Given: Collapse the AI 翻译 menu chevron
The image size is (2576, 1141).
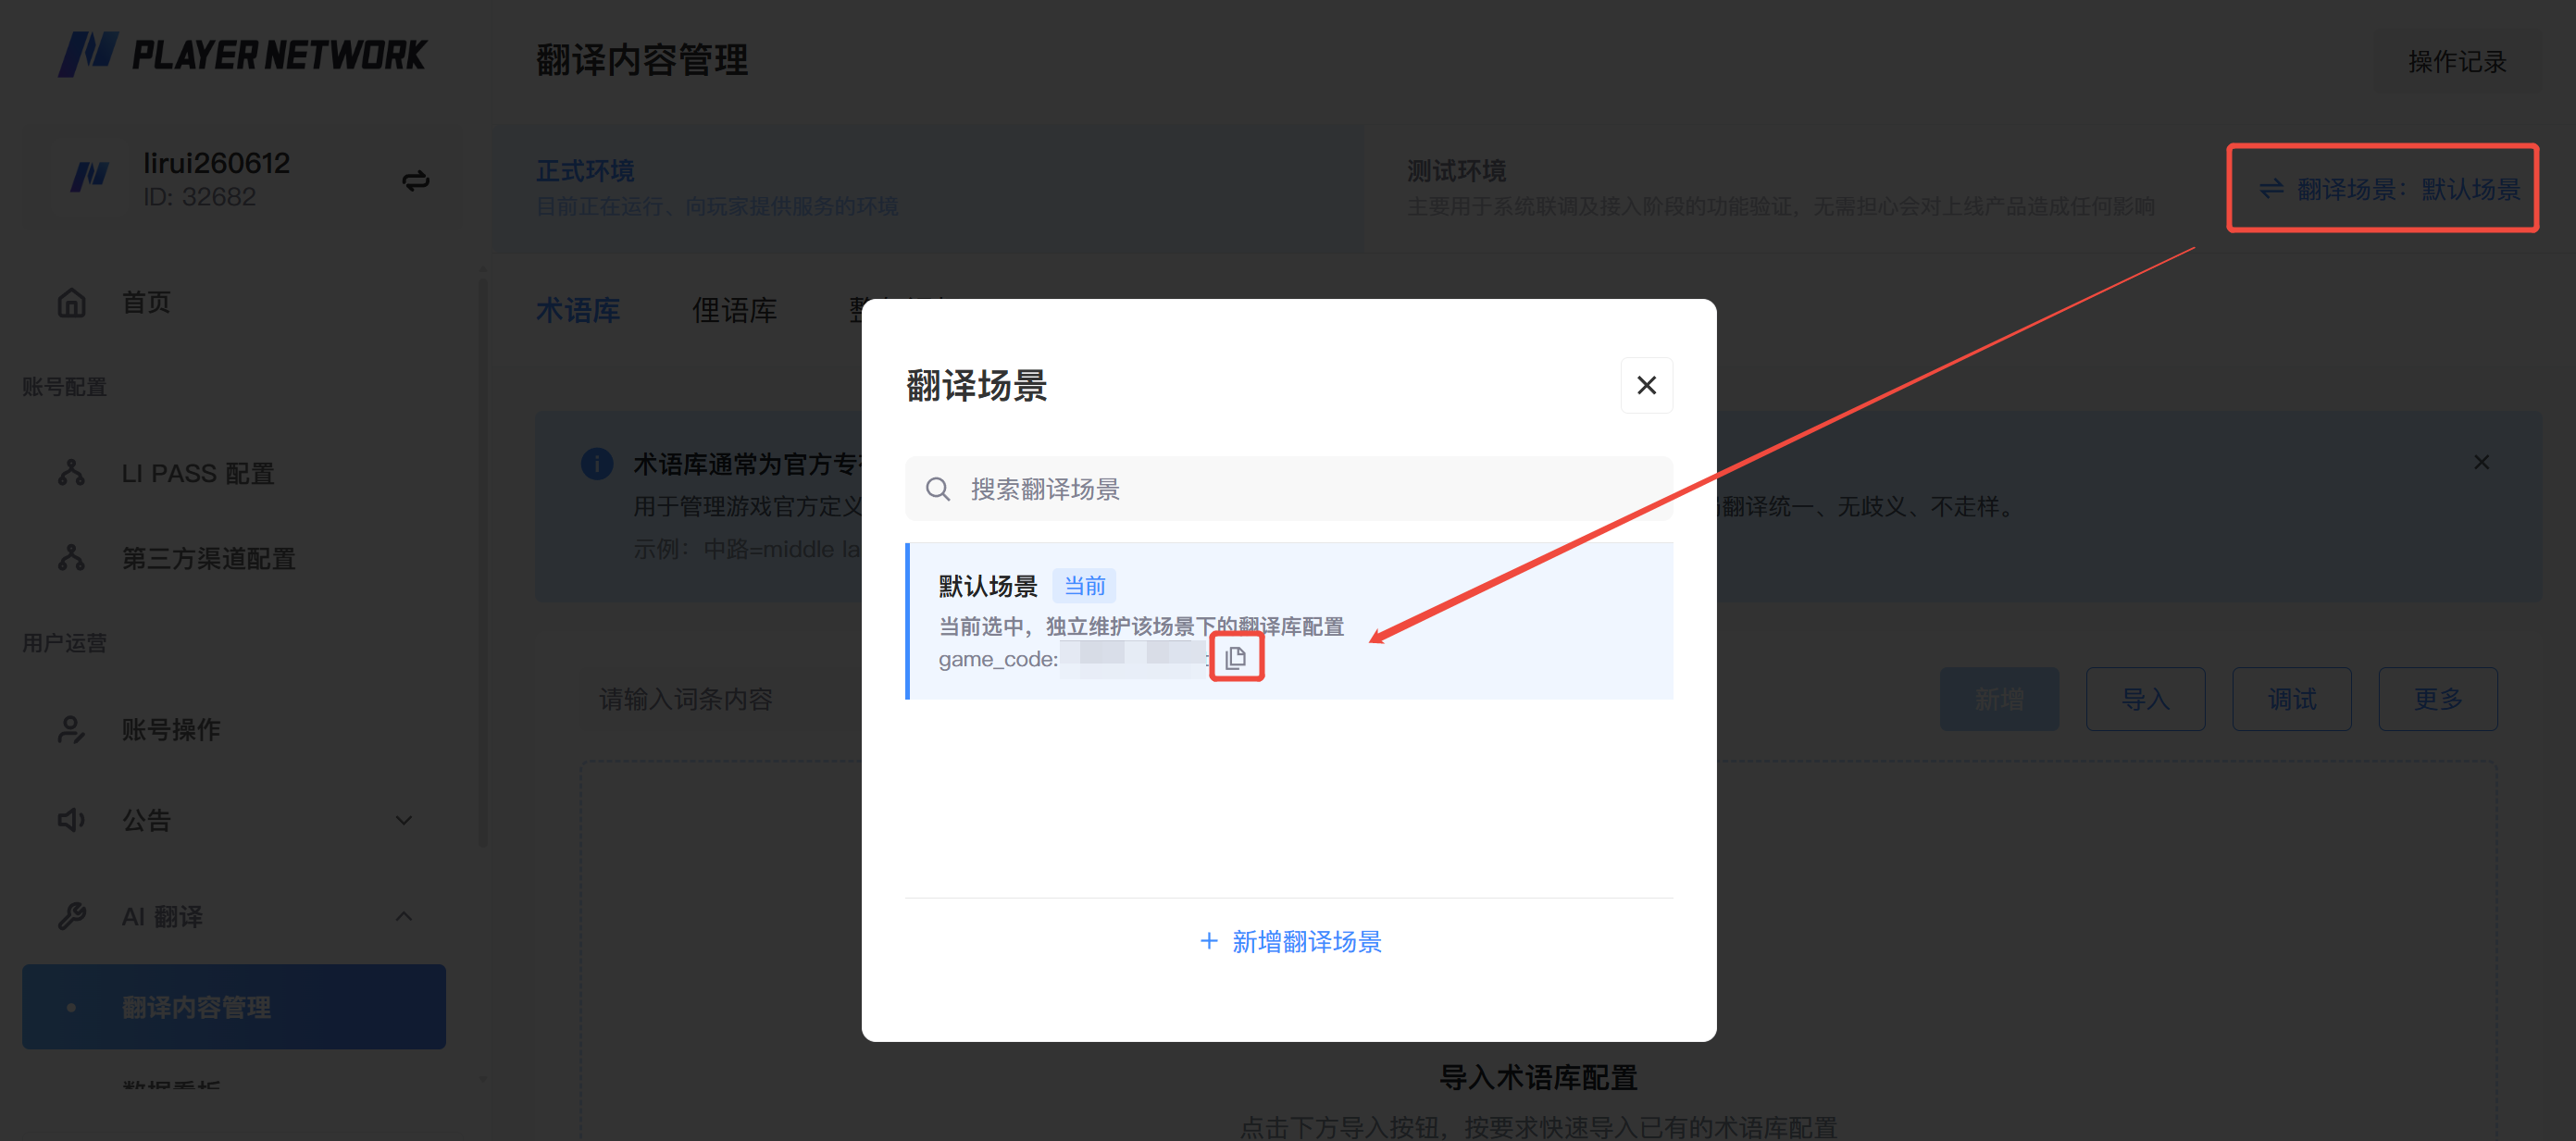Looking at the screenshot, I should [x=404, y=916].
